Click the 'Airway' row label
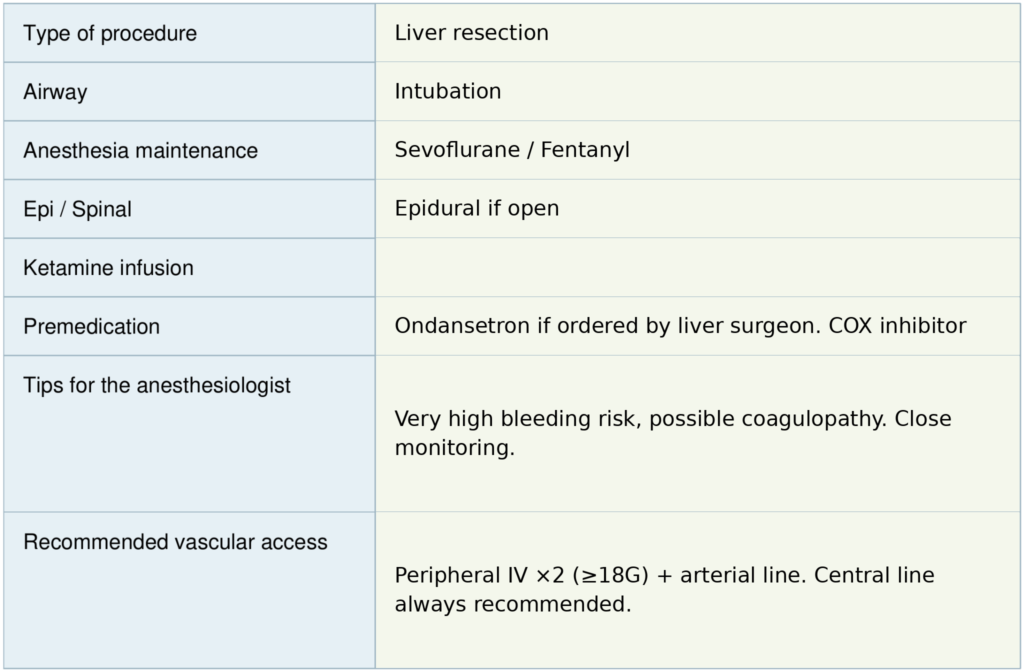Viewport: 1024px width, 672px height. (x=55, y=92)
